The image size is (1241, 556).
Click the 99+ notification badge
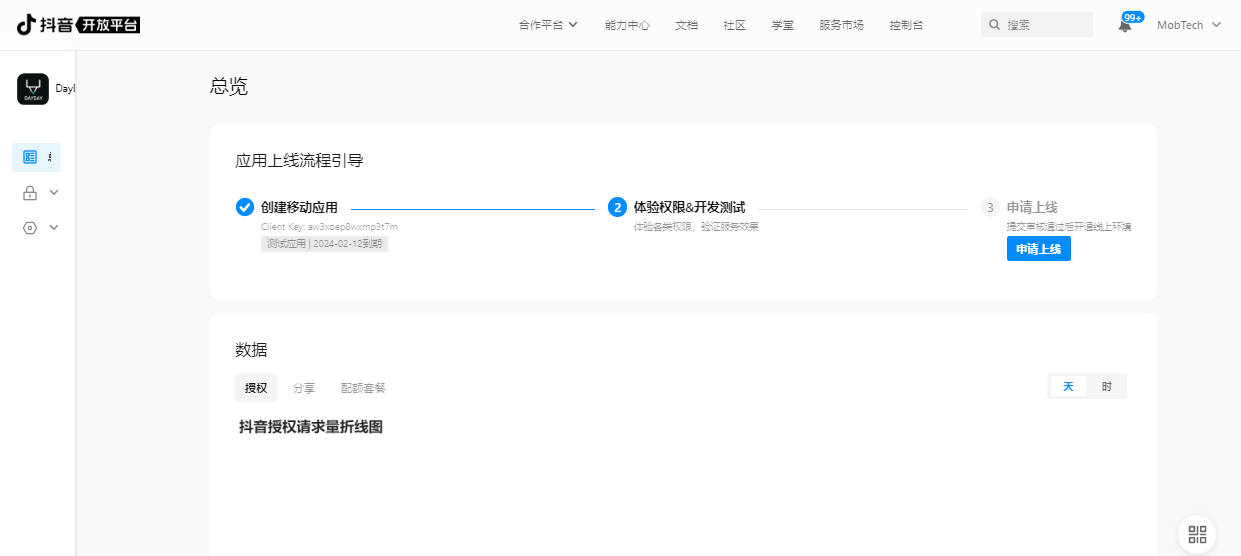(x=1132, y=17)
